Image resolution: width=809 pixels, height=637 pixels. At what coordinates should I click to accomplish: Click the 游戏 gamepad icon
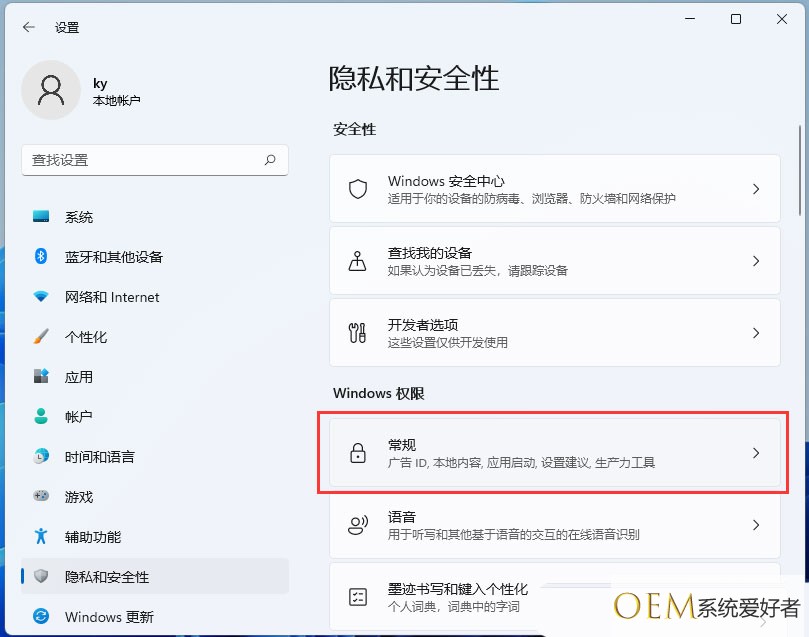click(41, 497)
